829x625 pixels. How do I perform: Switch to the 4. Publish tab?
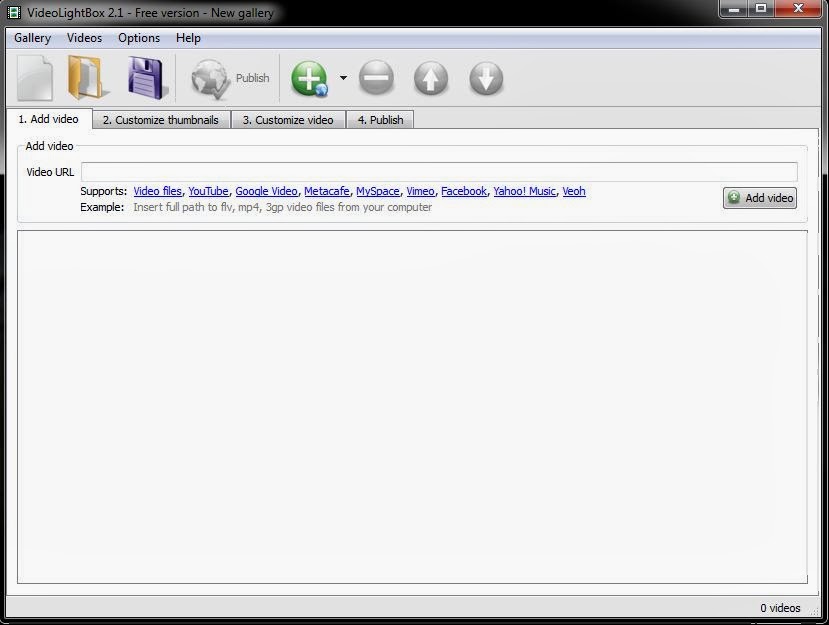(380, 120)
